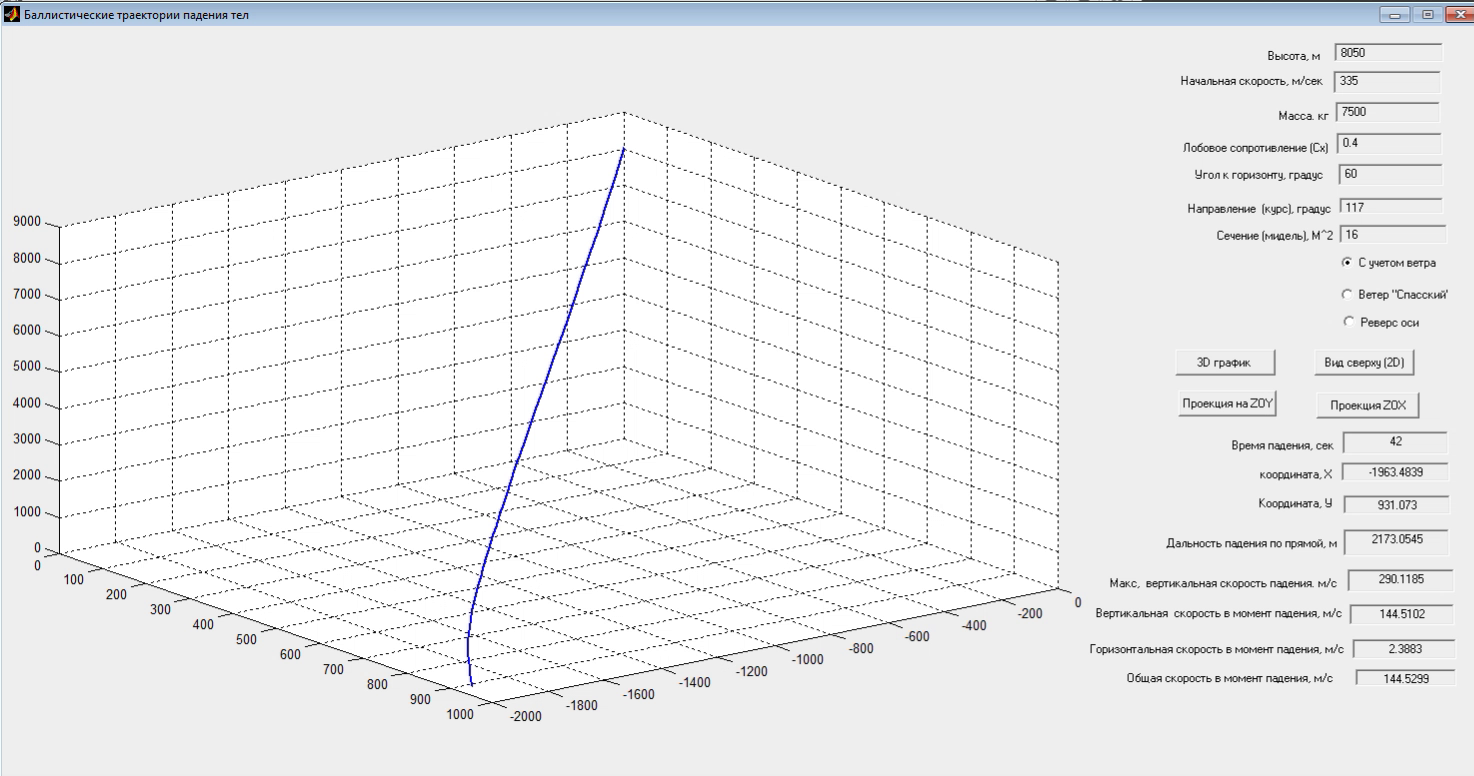The height and width of the screenshot is (776, 1474).
Task: Edit the angle to horizon field showing 60
Action: (1390, 174)
